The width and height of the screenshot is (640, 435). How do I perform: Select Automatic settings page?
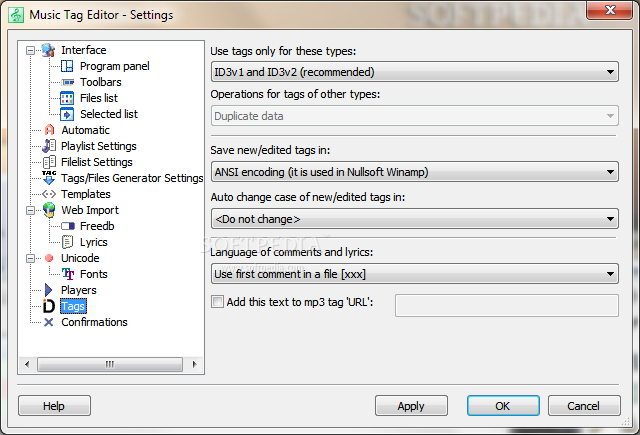point(85,130)
